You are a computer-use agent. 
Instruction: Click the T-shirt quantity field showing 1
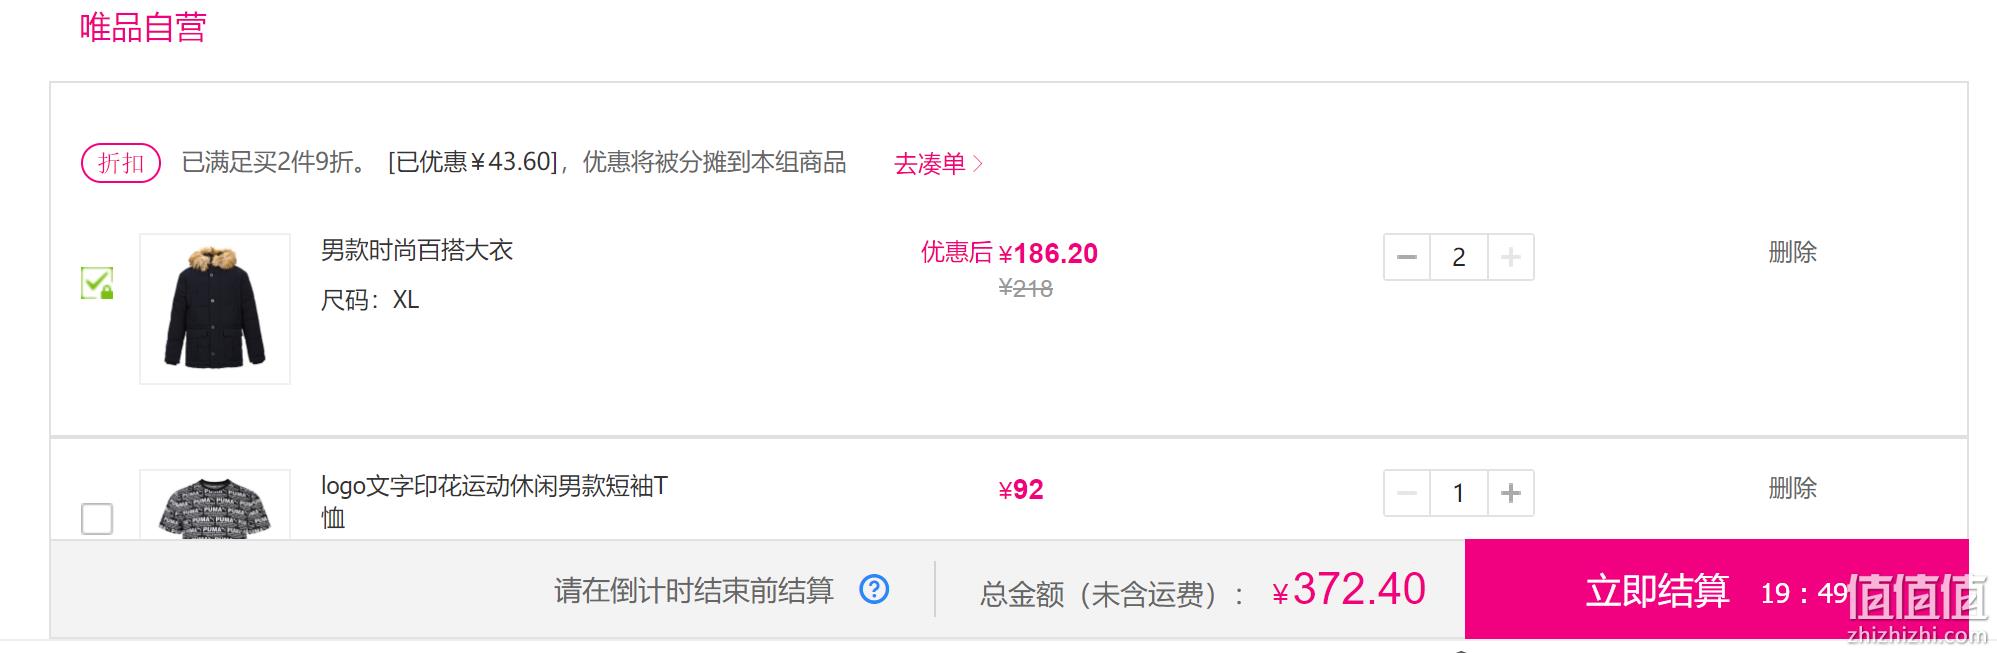1459,493
